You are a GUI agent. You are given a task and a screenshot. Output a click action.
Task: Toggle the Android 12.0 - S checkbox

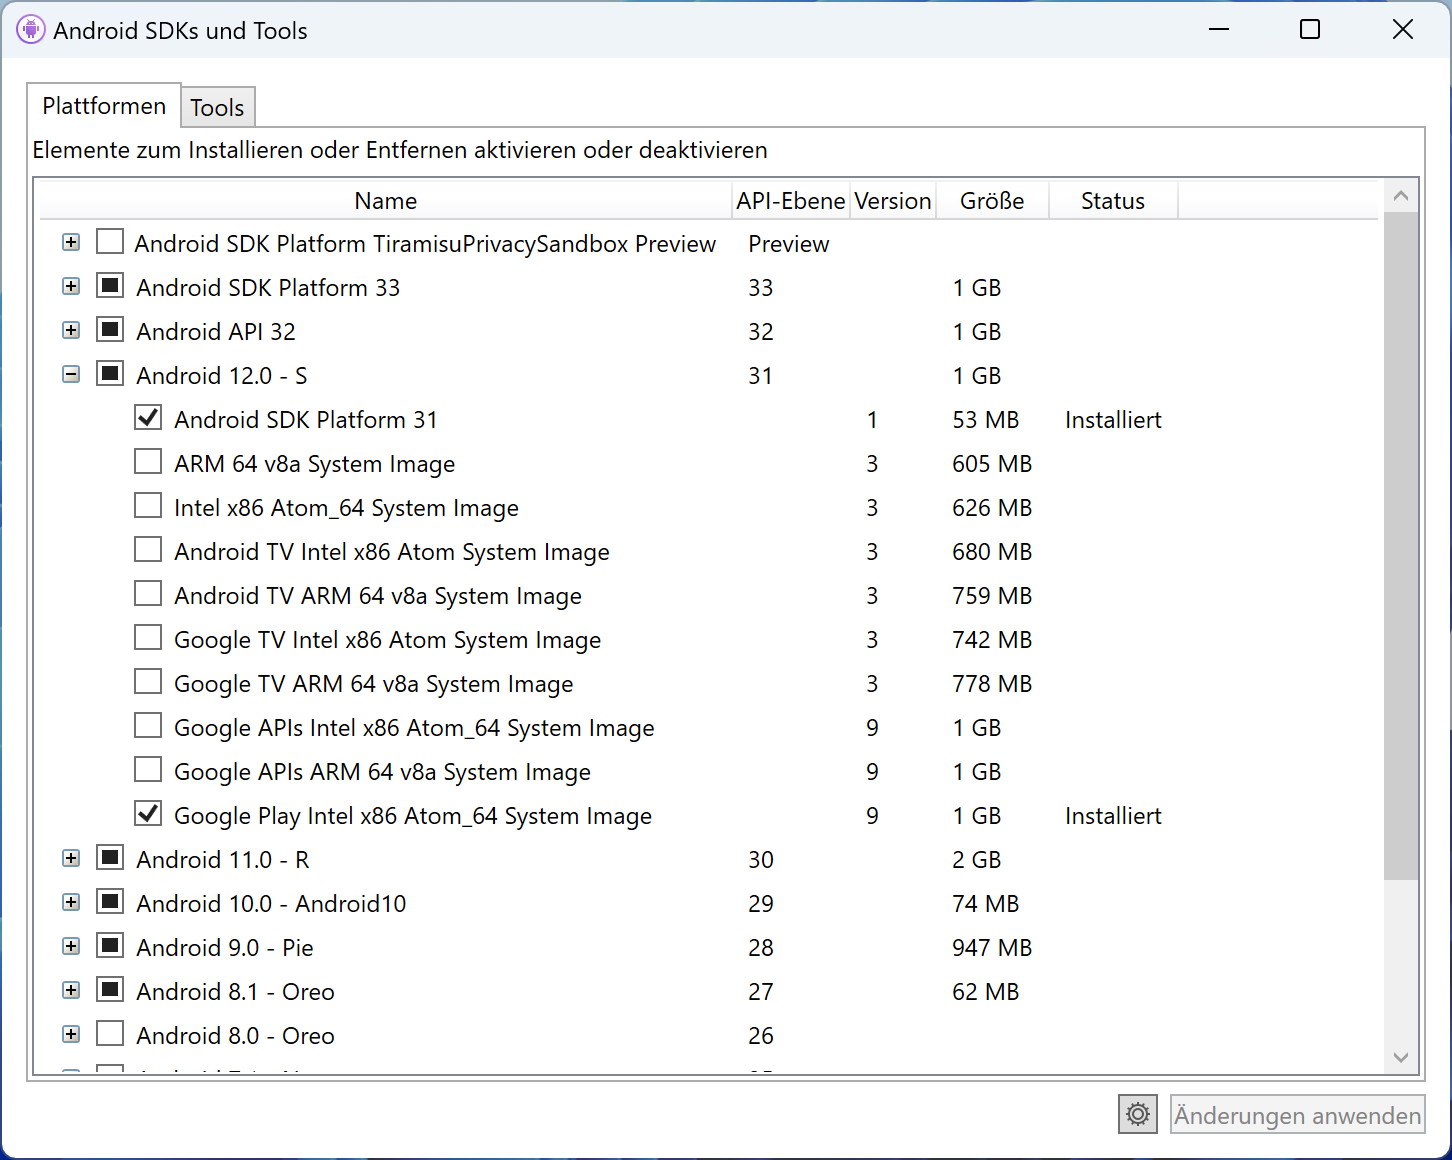[x=110, y=374]
